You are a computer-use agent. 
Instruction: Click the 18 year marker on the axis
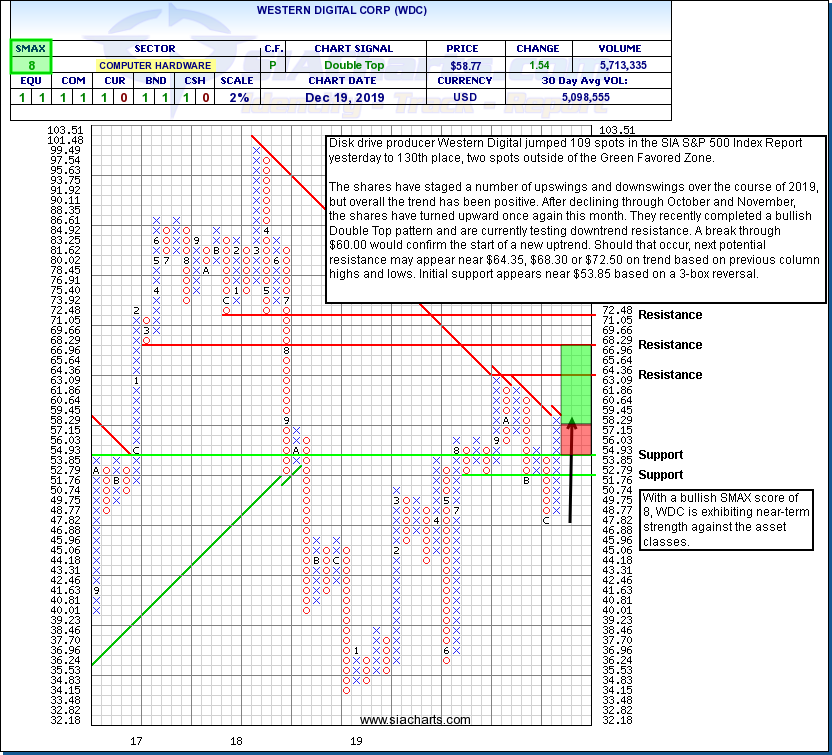(236, 741)
